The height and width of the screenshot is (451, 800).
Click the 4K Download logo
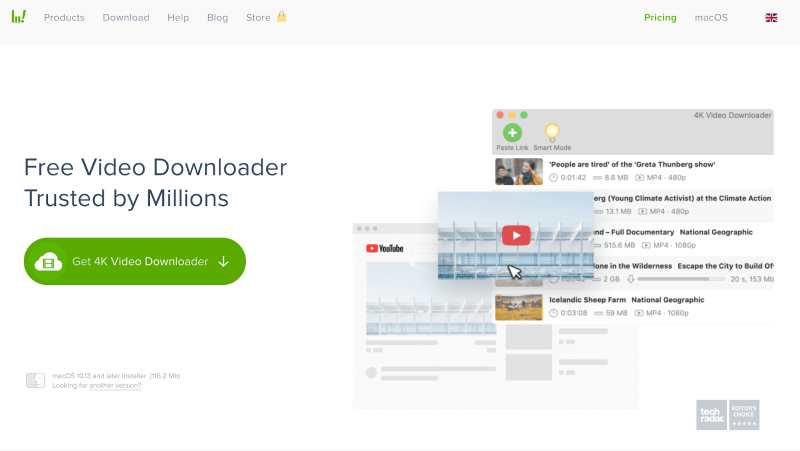(x=18, y=17)
